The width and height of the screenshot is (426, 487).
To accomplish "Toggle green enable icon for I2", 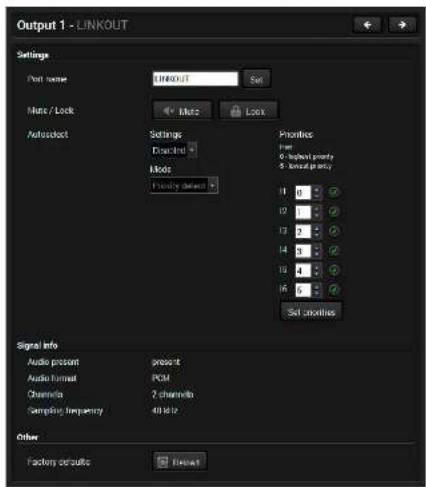I will tap(334, 212).
